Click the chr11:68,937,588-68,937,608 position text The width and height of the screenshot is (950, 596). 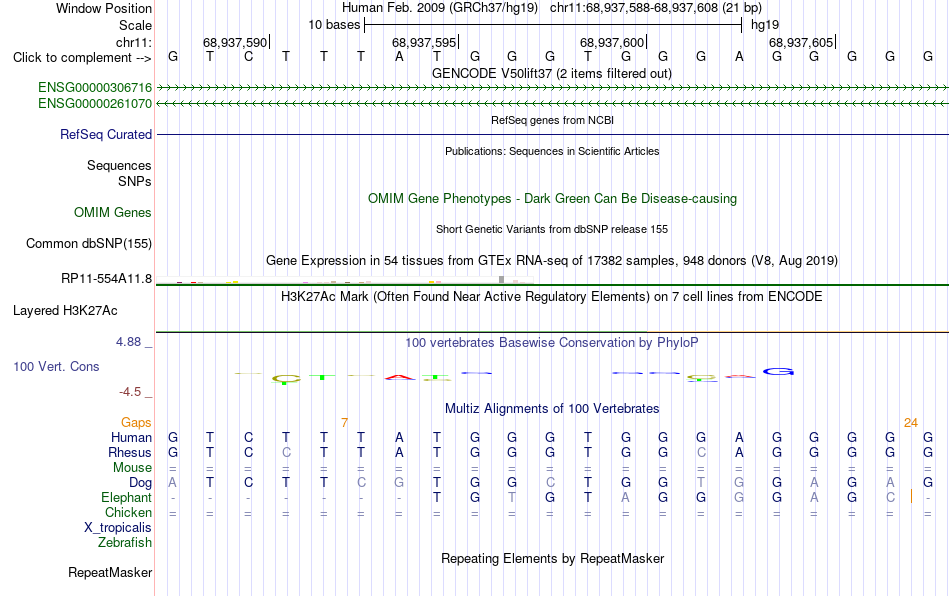pos(656,8)
